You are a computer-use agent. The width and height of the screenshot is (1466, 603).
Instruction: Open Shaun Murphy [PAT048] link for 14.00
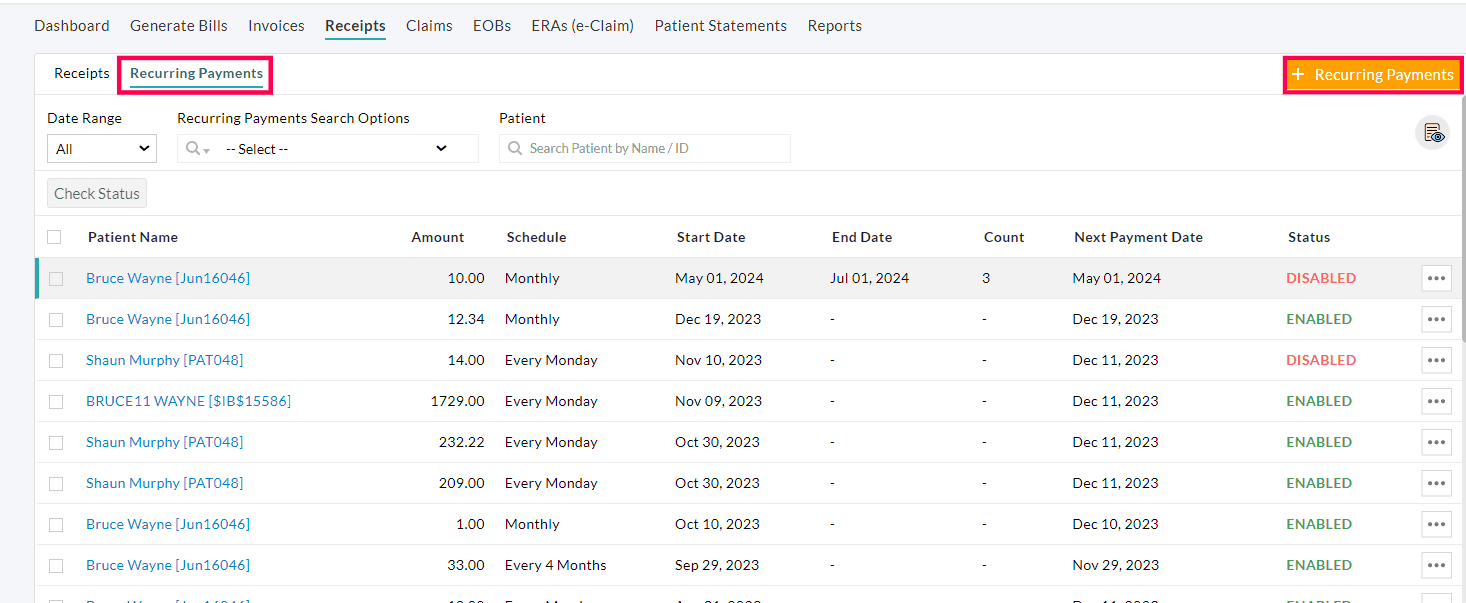(x=164, y=360)
